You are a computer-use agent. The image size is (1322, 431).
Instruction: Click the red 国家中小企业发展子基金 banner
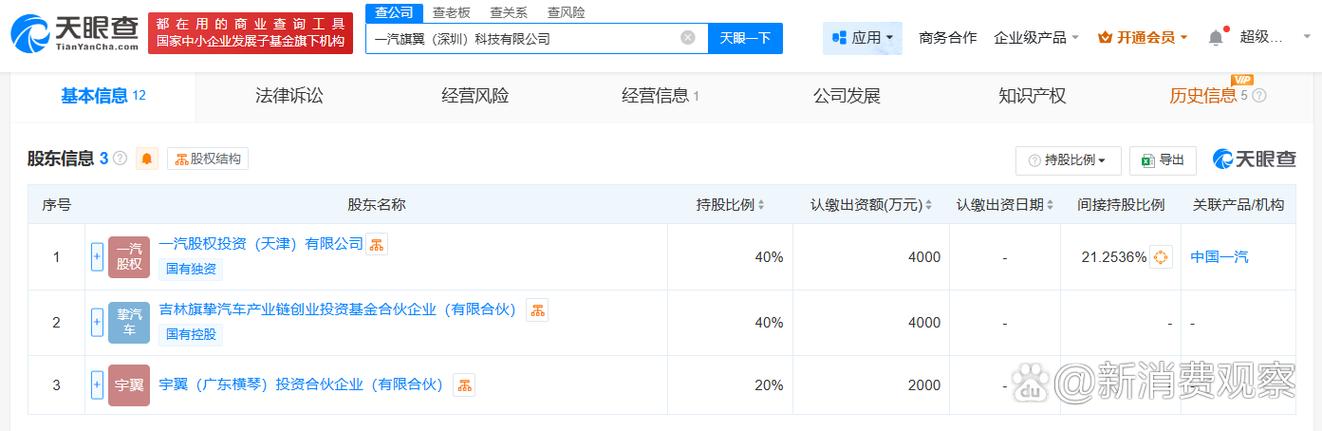(250, 33)
